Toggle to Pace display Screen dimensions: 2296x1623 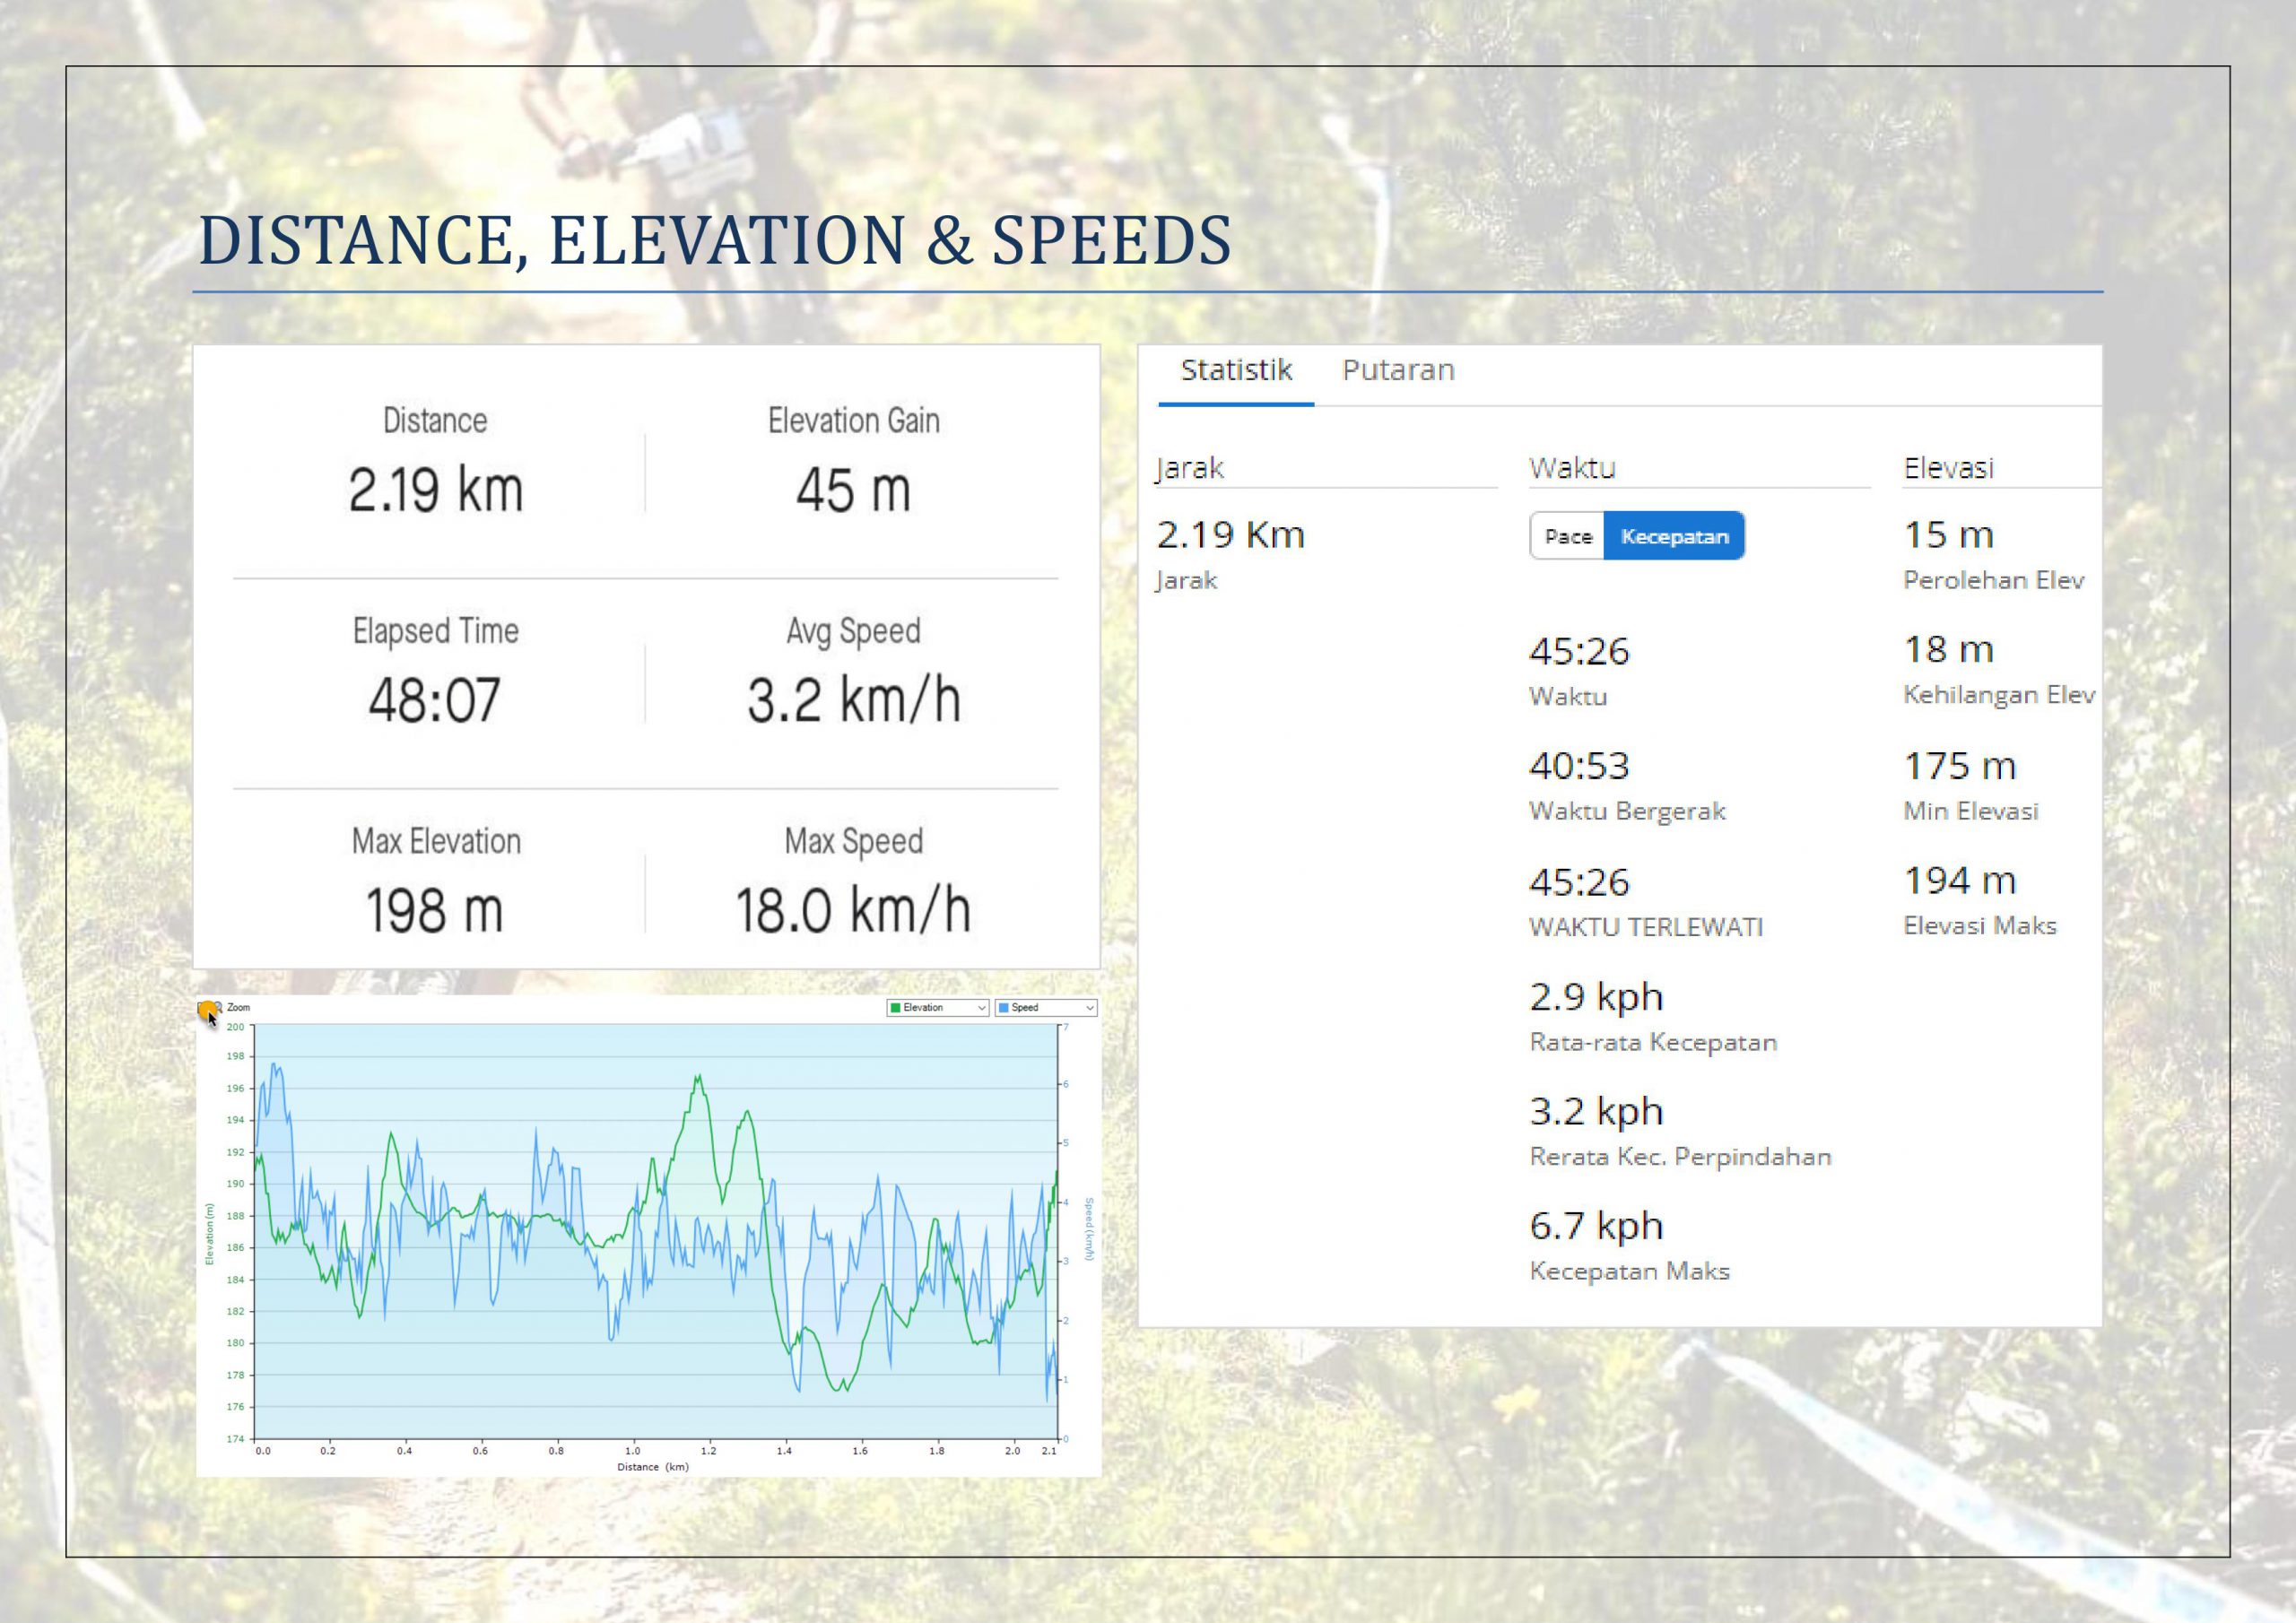point(1567,536)
